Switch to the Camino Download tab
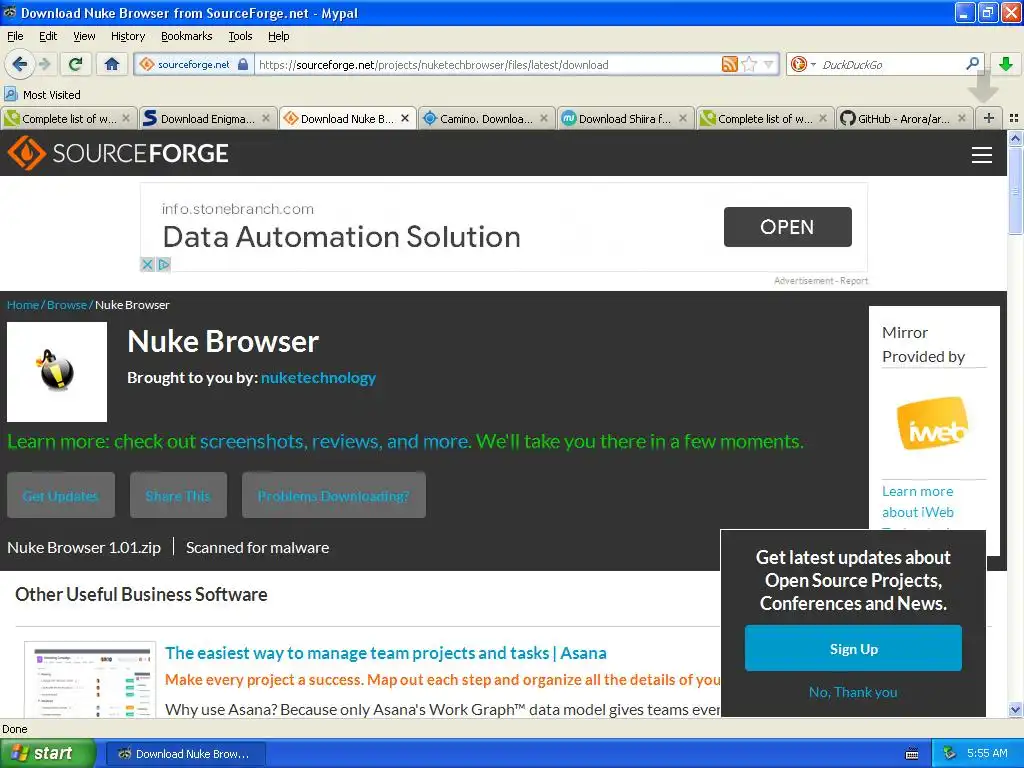This screenshot has height=768, width=1024. tap(485, 118)
